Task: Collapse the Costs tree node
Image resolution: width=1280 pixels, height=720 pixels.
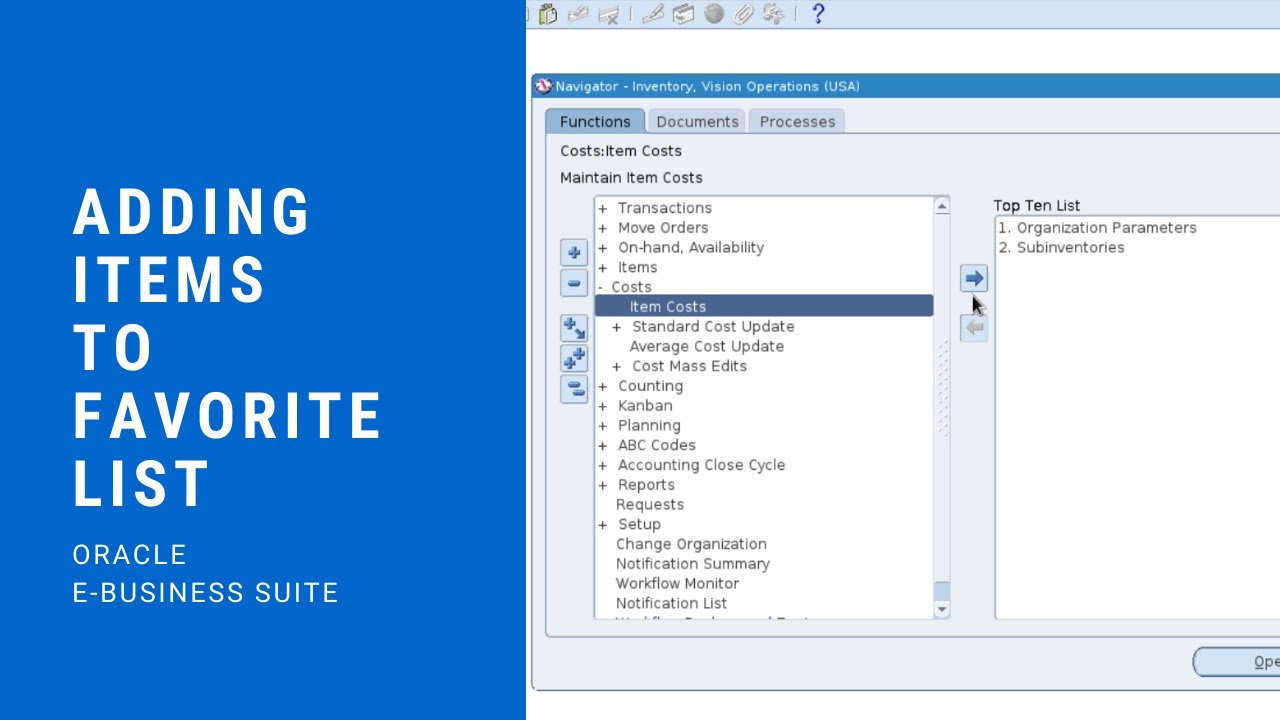Action: point(601,287)
